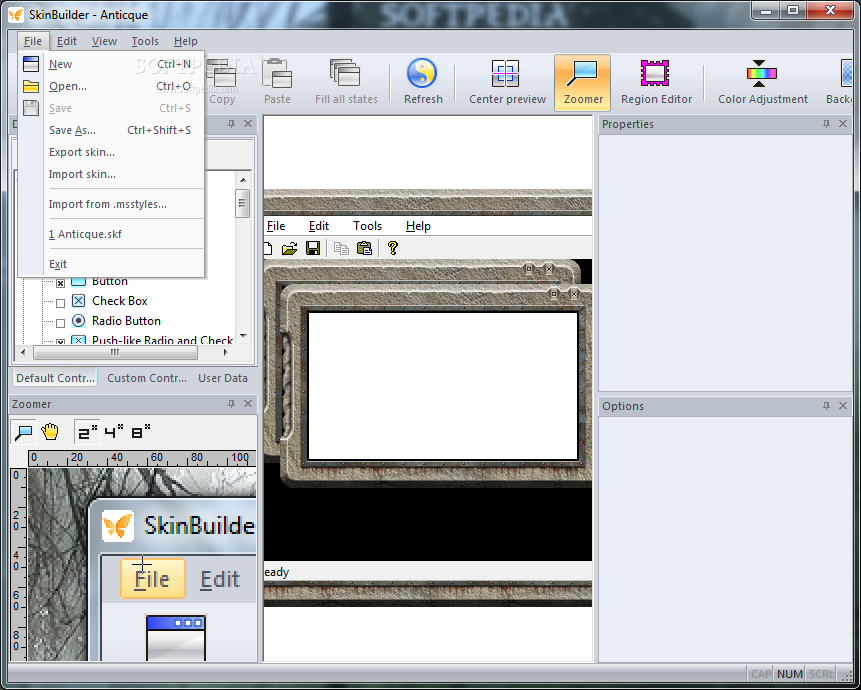Close the Properties panel
Image resolution: width=861 pixels, height=690 pixels.
843,124
